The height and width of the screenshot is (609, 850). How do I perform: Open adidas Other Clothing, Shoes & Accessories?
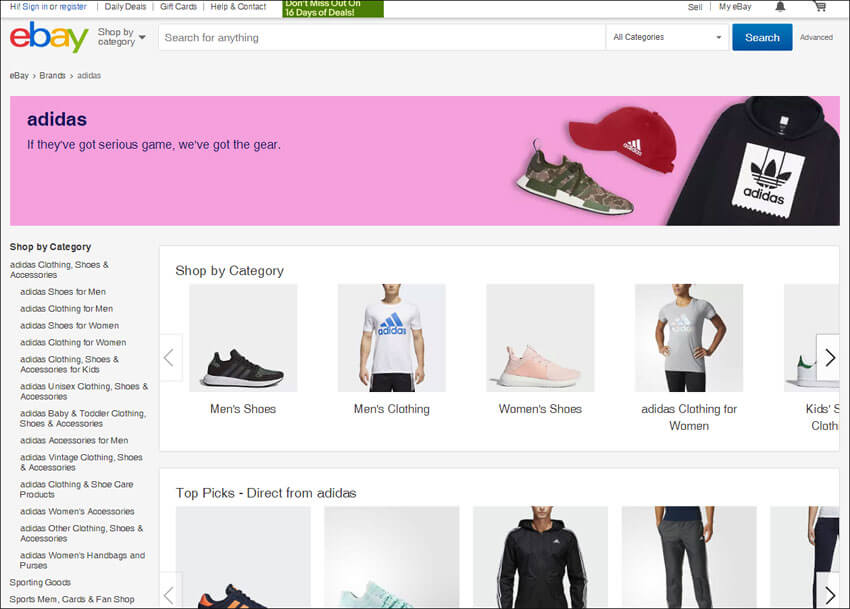(82, 533)
